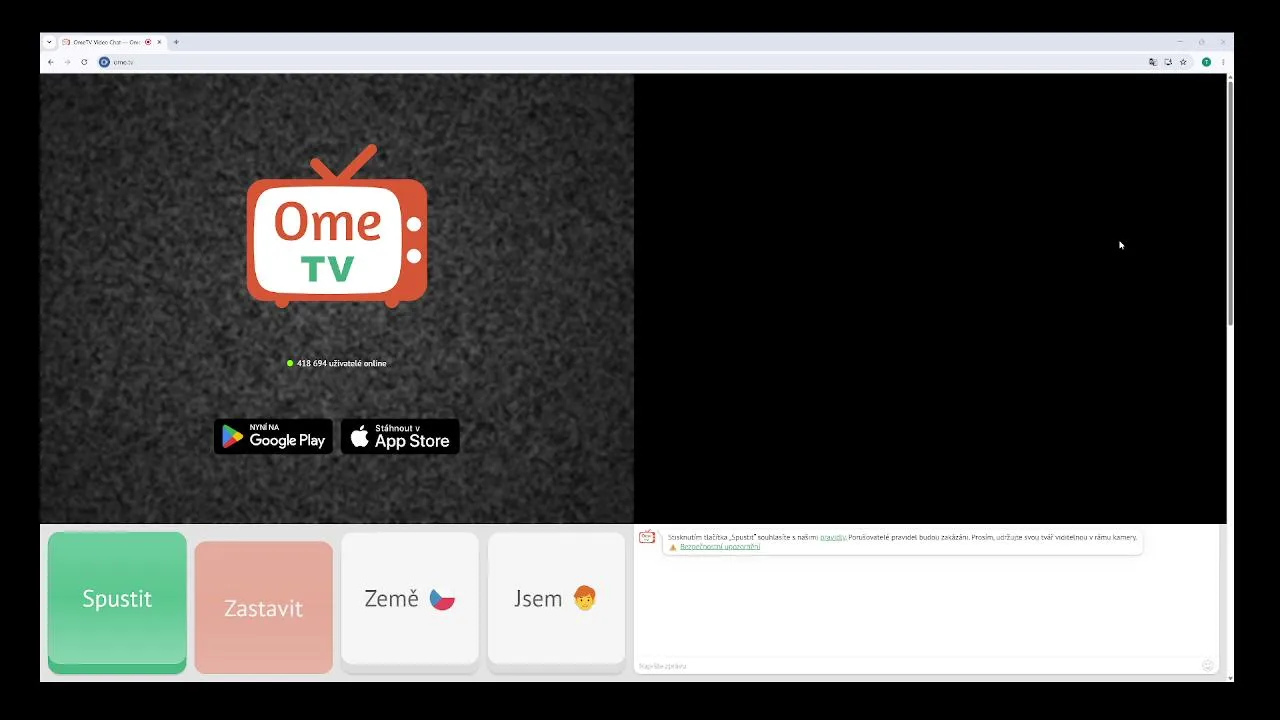Reload the page with the refresh icon

[84, 62]
